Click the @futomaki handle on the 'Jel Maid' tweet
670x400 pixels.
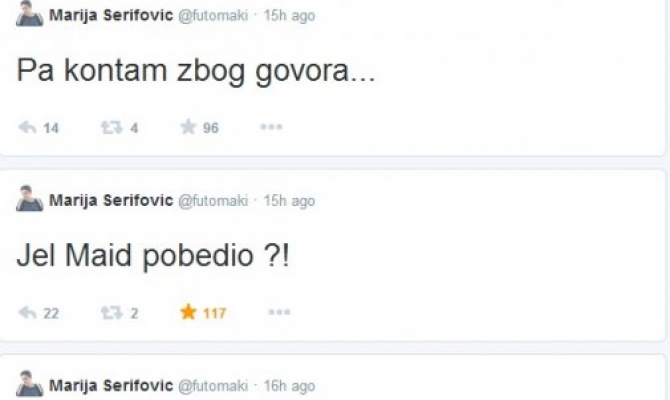[213, 201]
